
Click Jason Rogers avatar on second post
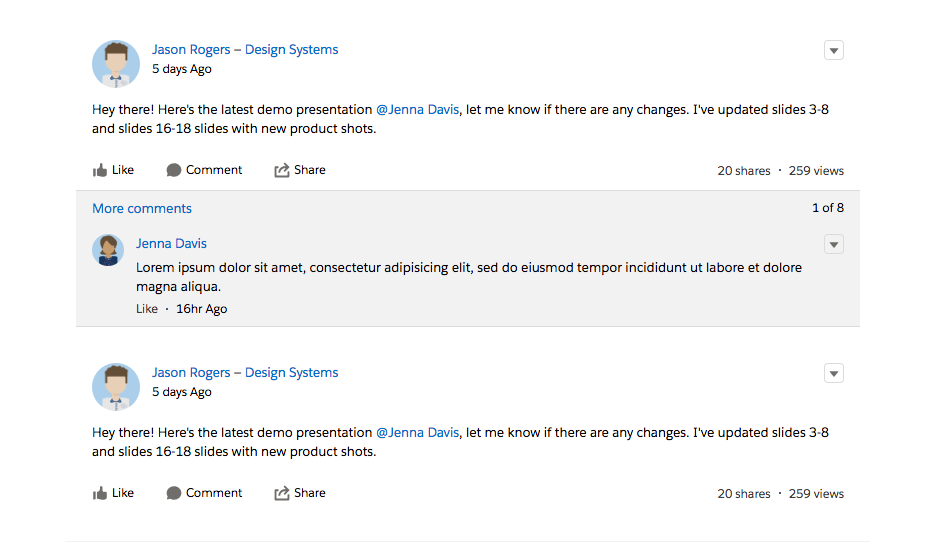(116, 387)
